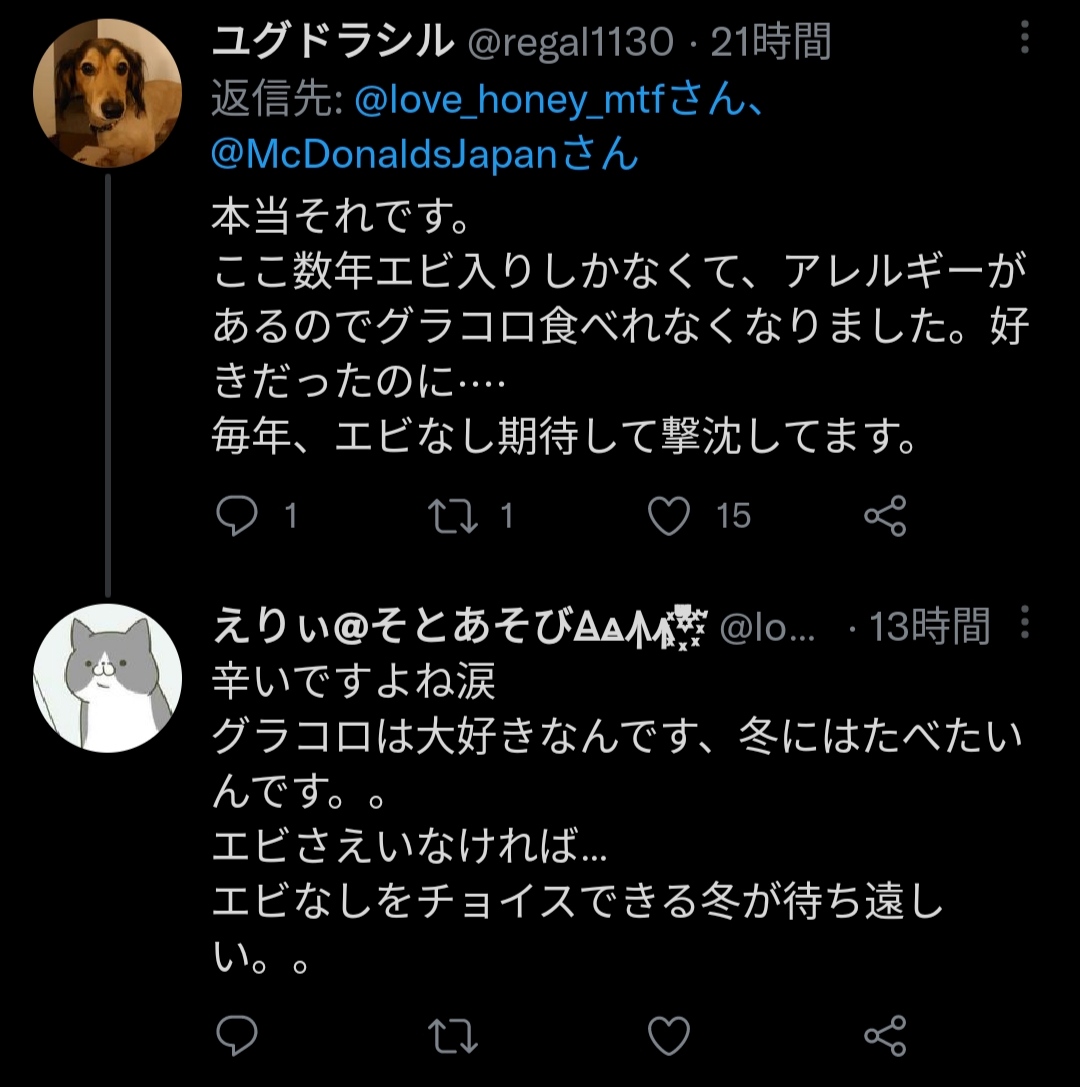Share the second tweet by えりぃ

[885, 1034]
